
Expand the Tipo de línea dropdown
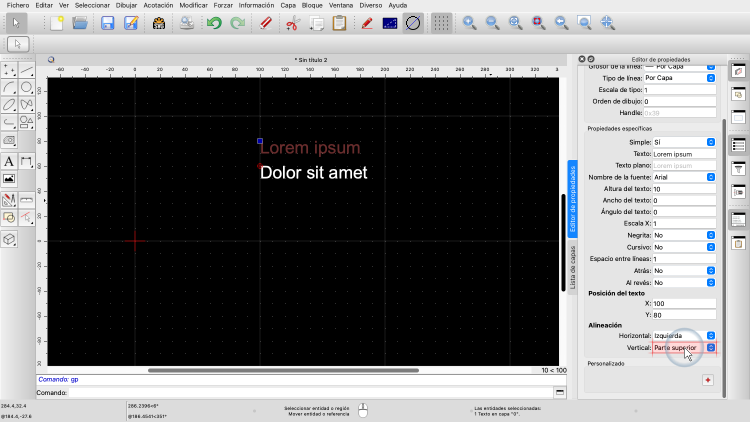[x=711, y=77]
